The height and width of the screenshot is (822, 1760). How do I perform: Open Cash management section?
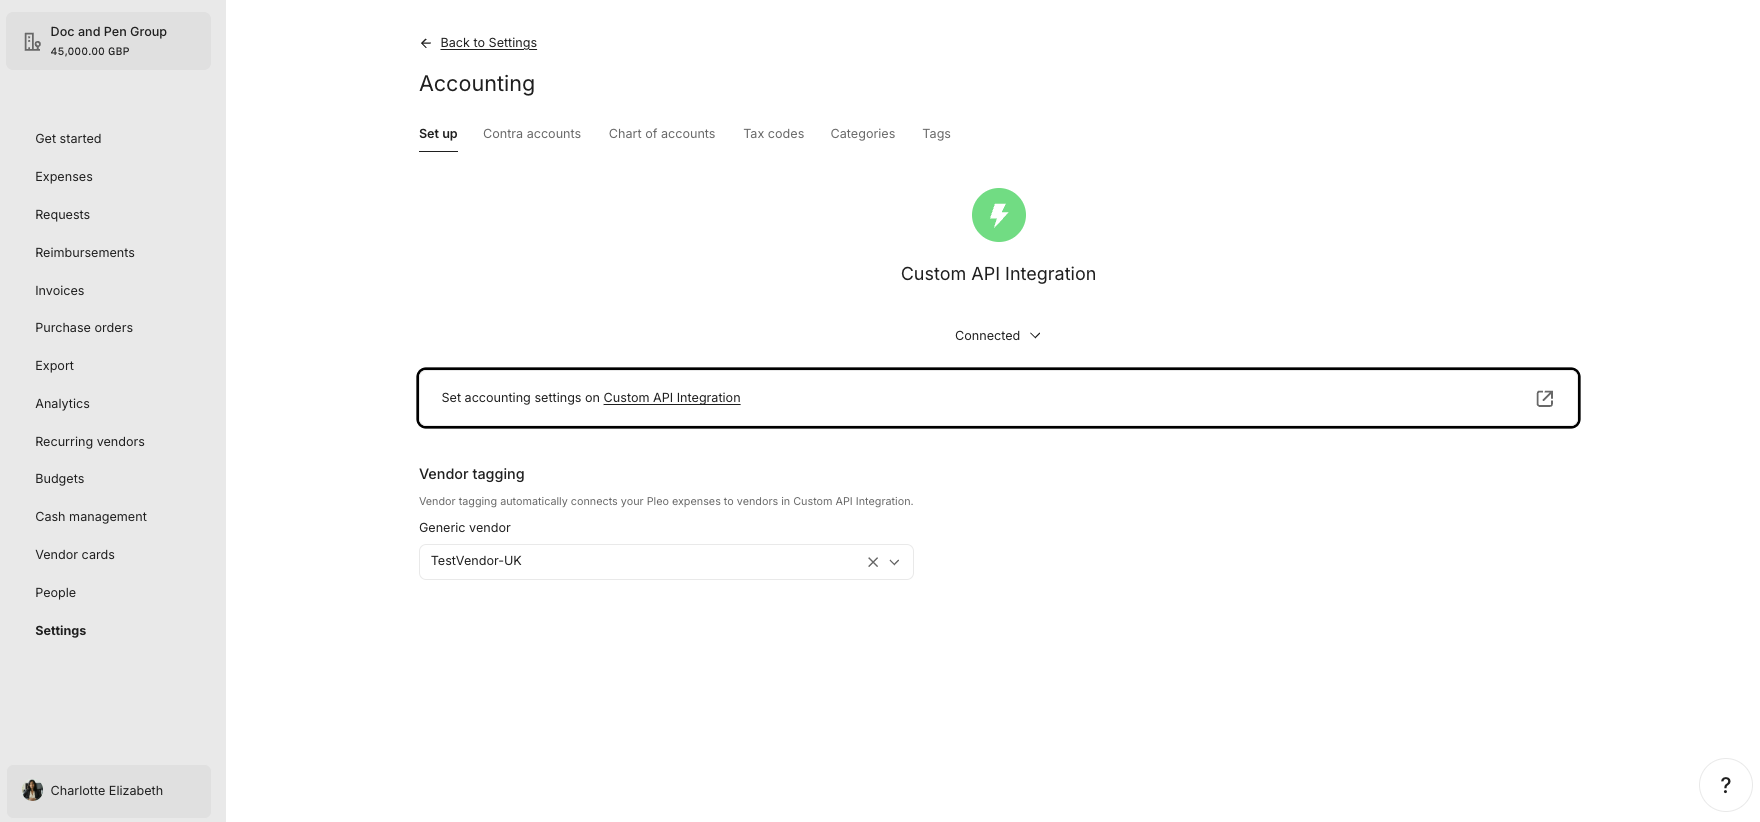pos(91,517)
